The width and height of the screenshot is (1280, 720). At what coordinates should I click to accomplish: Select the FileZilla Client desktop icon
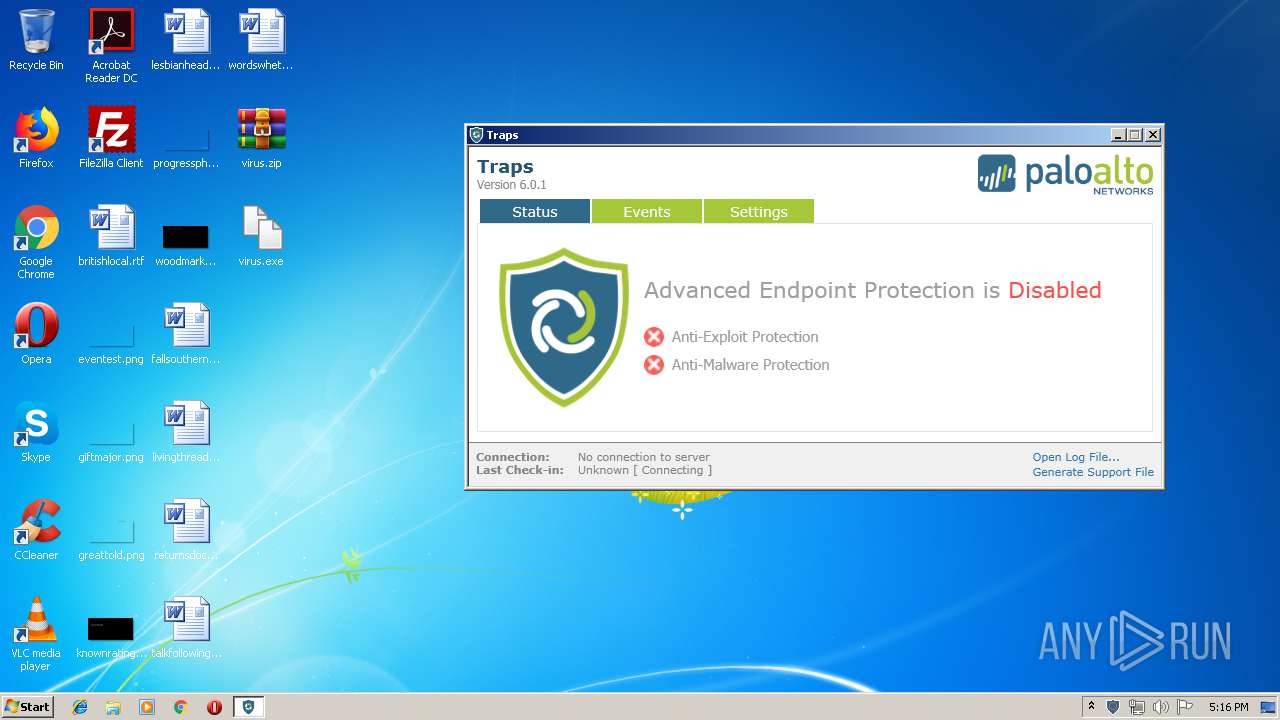pos(111,138)
